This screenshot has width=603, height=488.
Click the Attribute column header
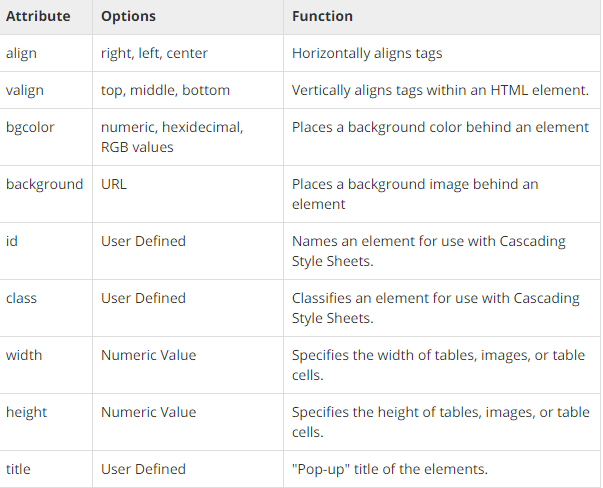(x=38, y=16)
